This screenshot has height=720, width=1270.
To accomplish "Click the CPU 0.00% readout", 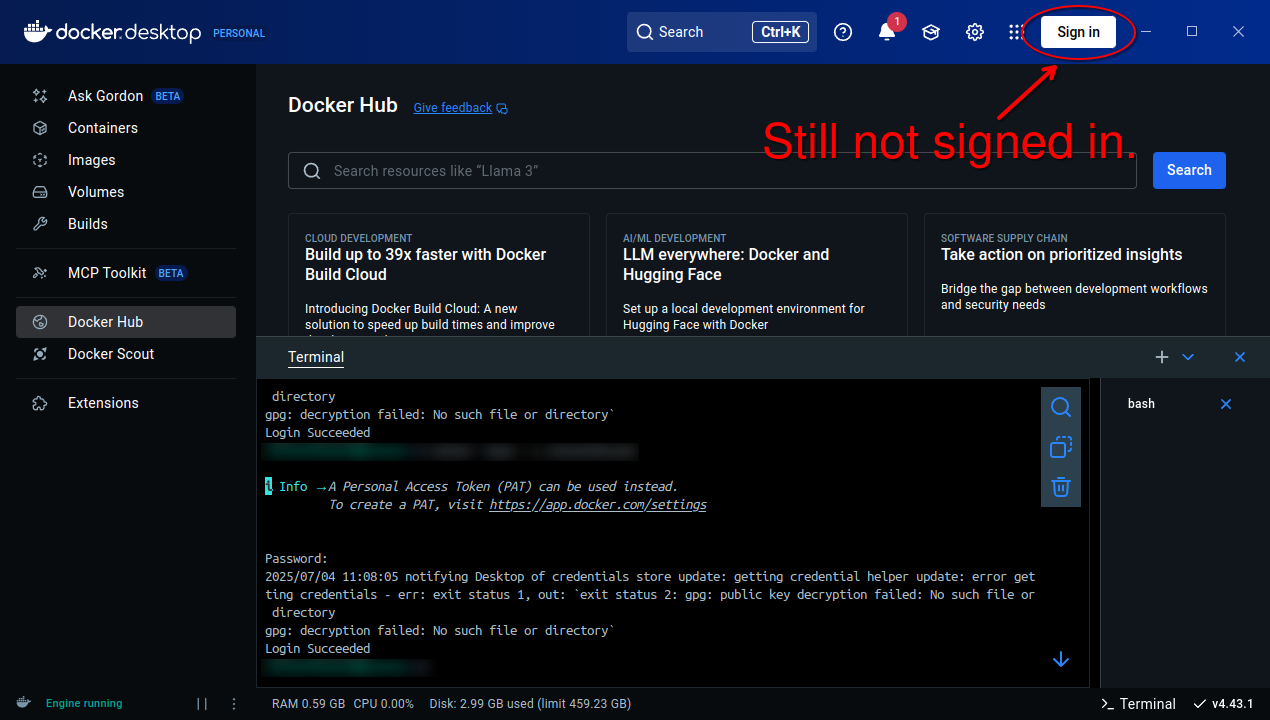I will [x=384, y=704].
